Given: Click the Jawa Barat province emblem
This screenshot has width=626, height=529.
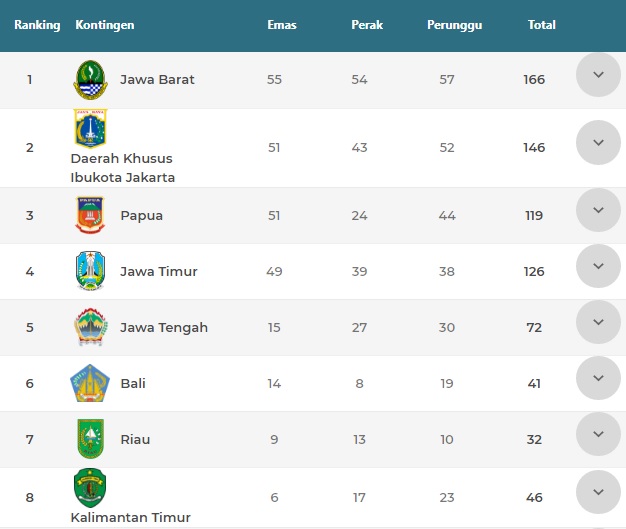Looking at the screenshot, I should coord(91,79).
